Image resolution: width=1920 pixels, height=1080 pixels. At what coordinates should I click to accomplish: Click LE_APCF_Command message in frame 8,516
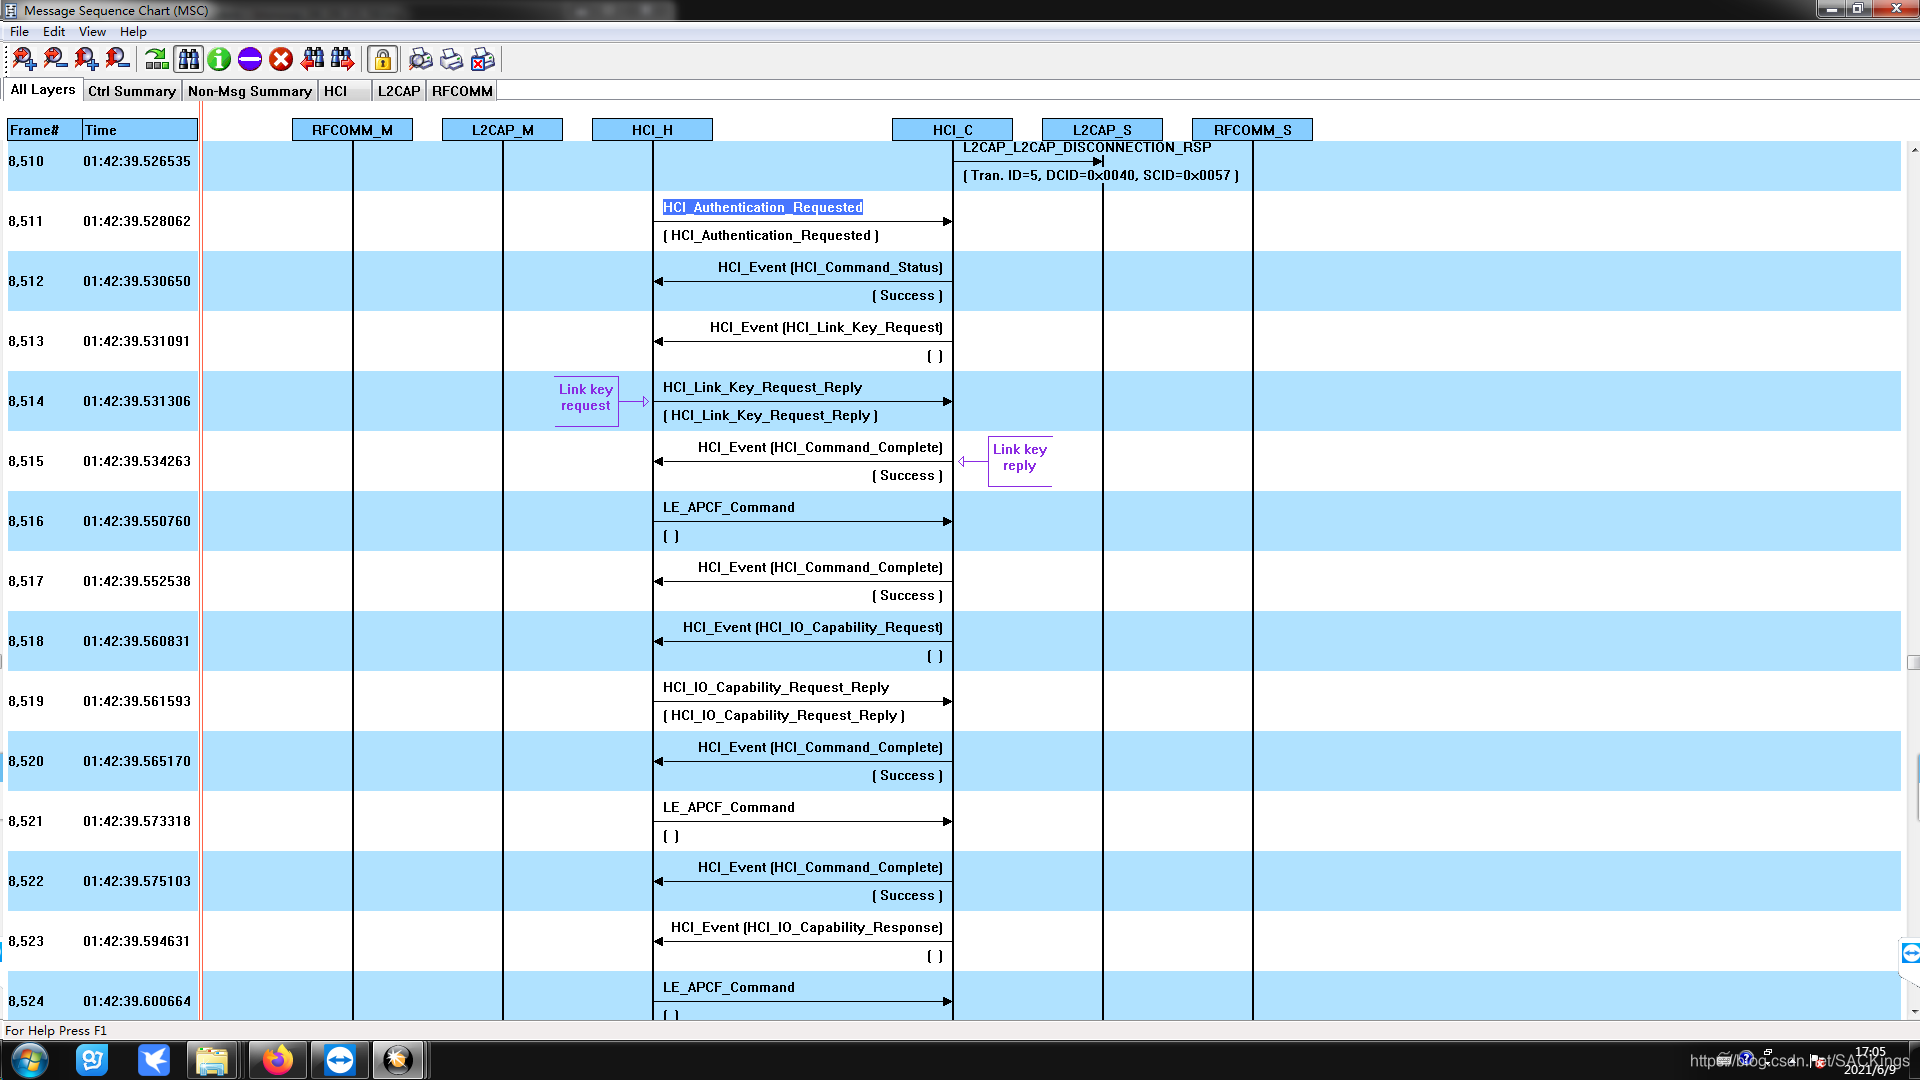(729, 507)
